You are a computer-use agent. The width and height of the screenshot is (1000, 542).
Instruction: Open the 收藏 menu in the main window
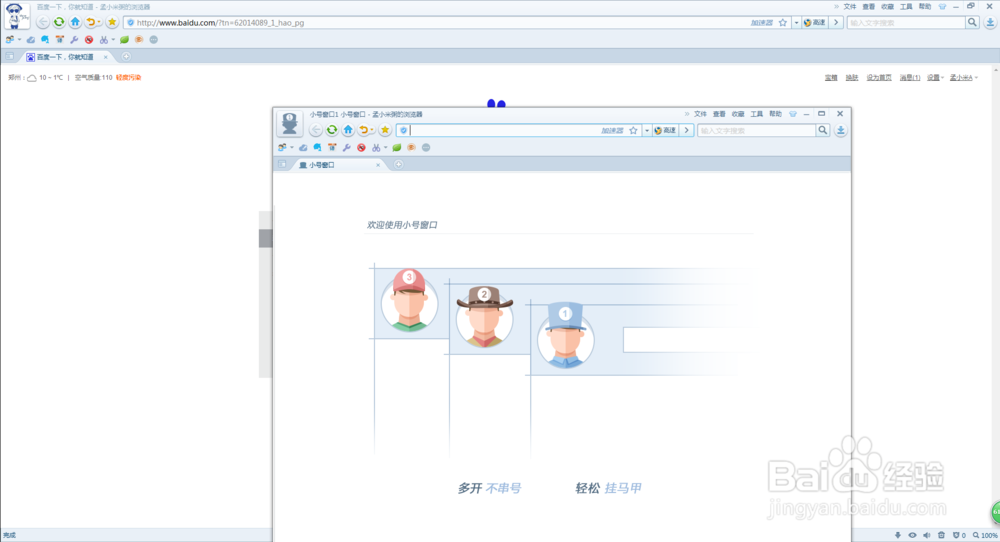(887, 6)
